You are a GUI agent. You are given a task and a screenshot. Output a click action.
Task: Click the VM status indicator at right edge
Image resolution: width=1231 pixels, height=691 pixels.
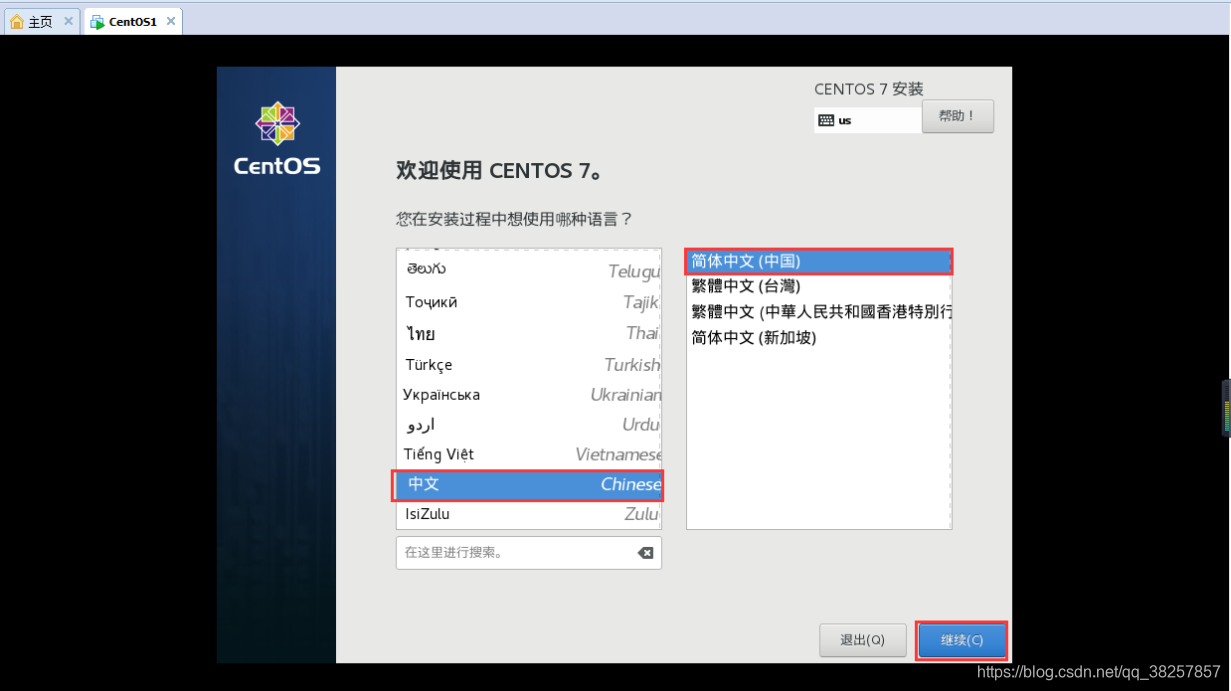(x=1225, y=408)
